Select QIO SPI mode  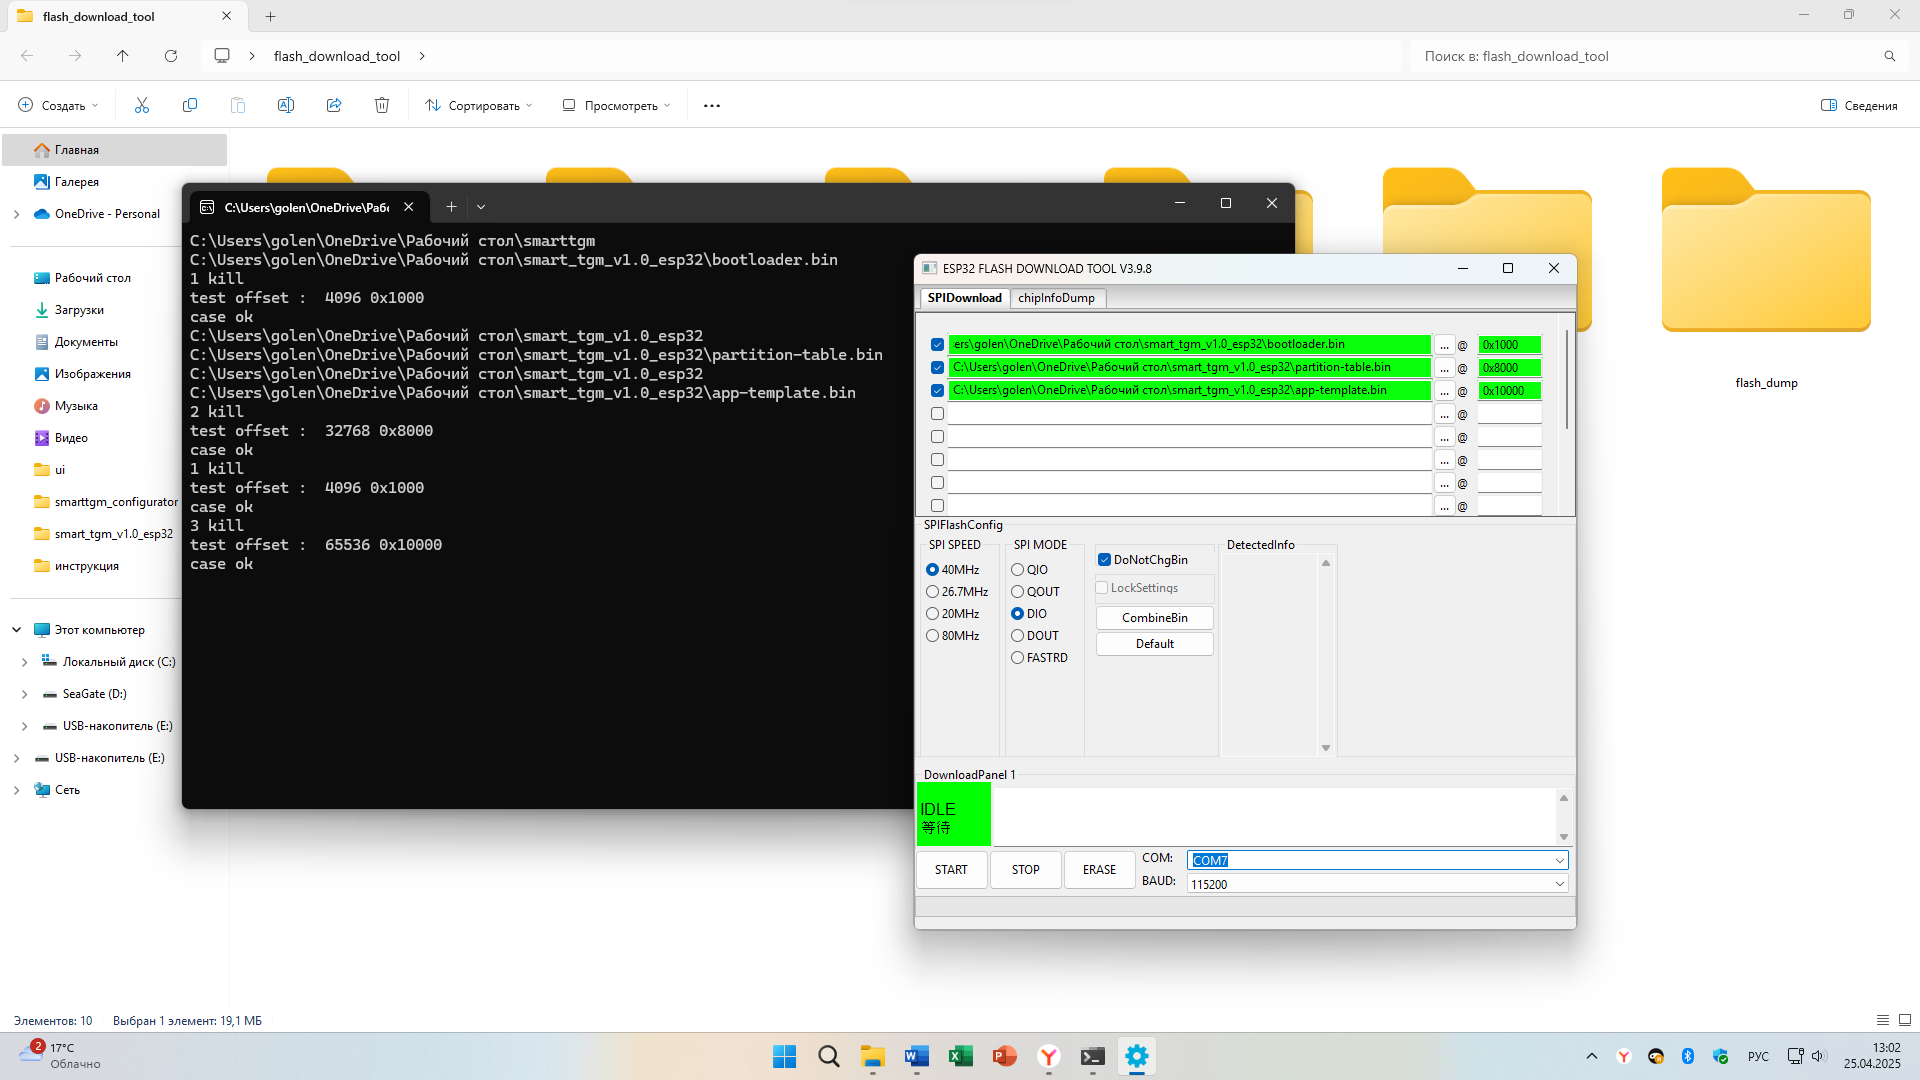point(1018,570)
